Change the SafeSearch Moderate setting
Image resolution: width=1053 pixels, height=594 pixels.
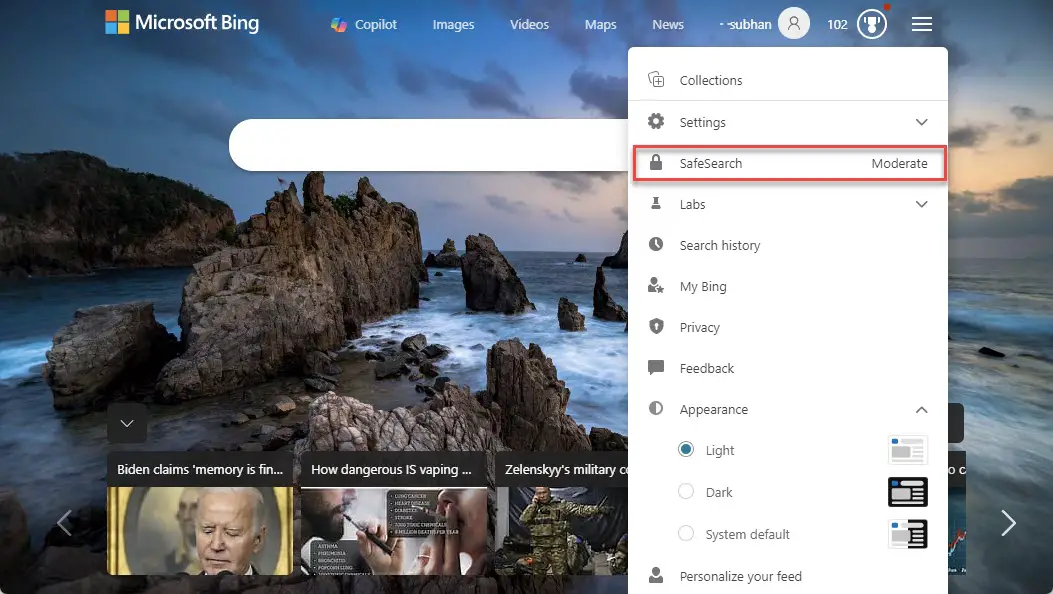coord(899,163)
